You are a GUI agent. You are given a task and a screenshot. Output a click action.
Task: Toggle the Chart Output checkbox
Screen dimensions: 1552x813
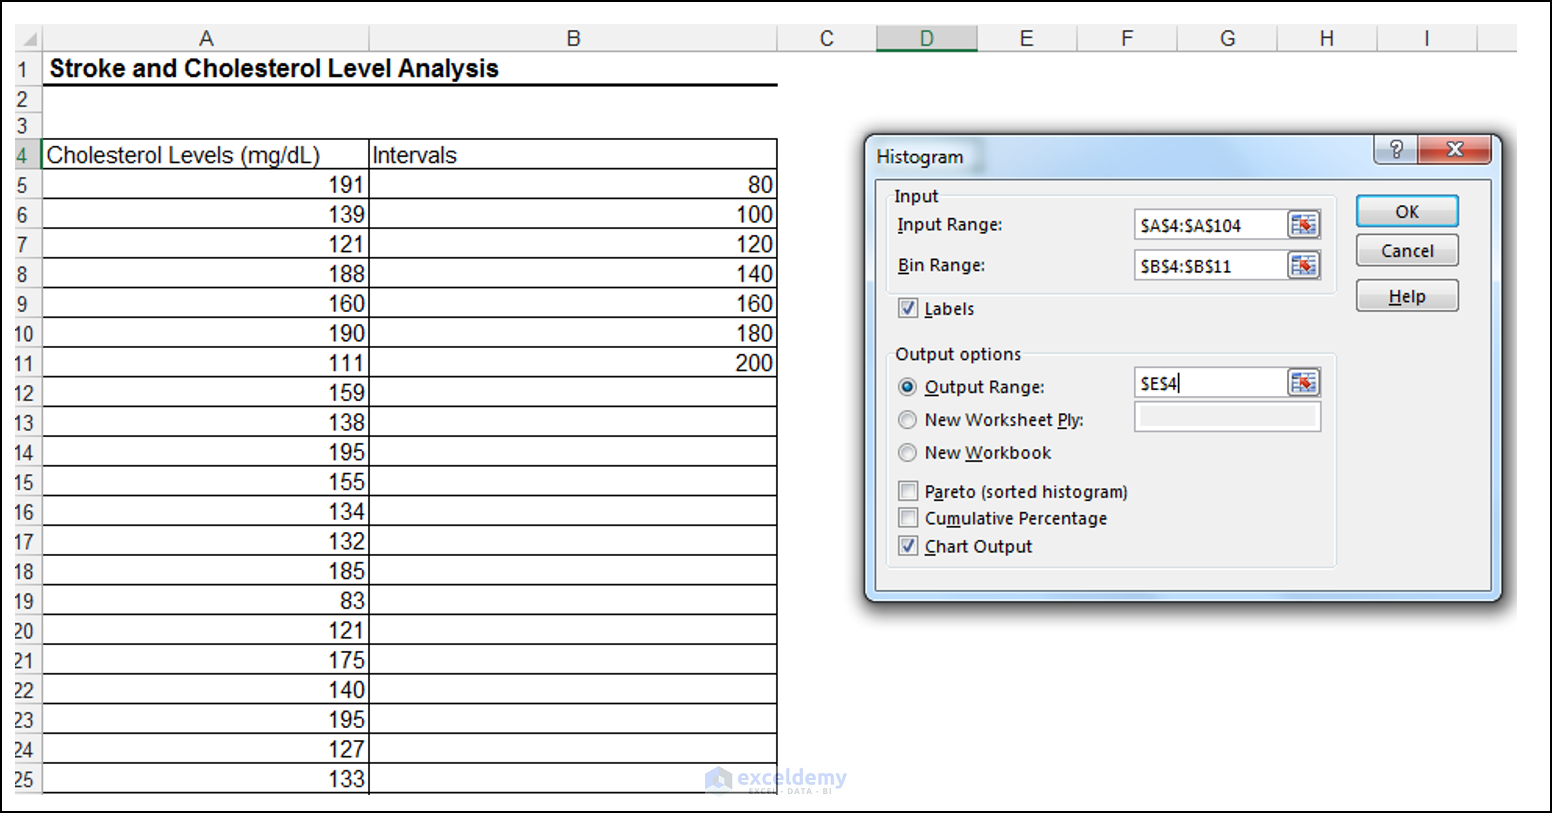tap(908, 546)
